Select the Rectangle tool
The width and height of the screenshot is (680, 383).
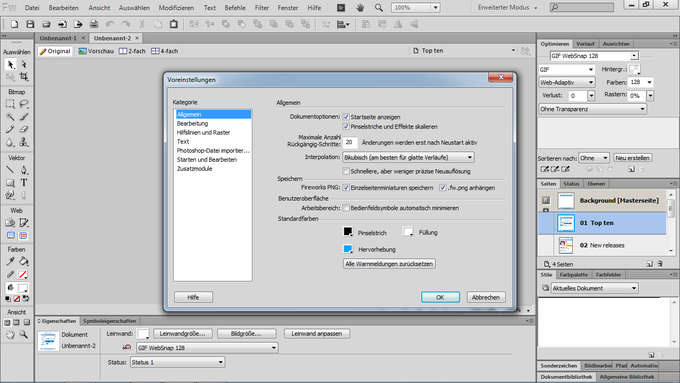(x=10, y=183)
